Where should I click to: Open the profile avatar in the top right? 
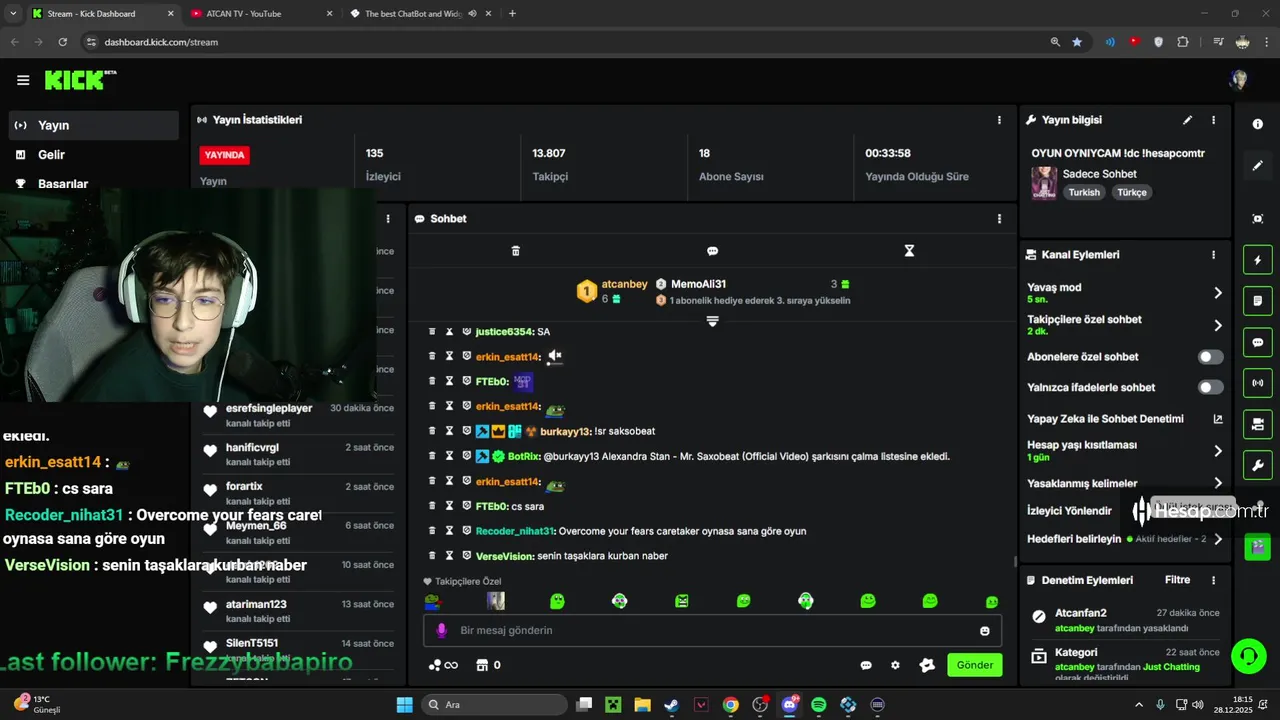[x=1239, y=80]
